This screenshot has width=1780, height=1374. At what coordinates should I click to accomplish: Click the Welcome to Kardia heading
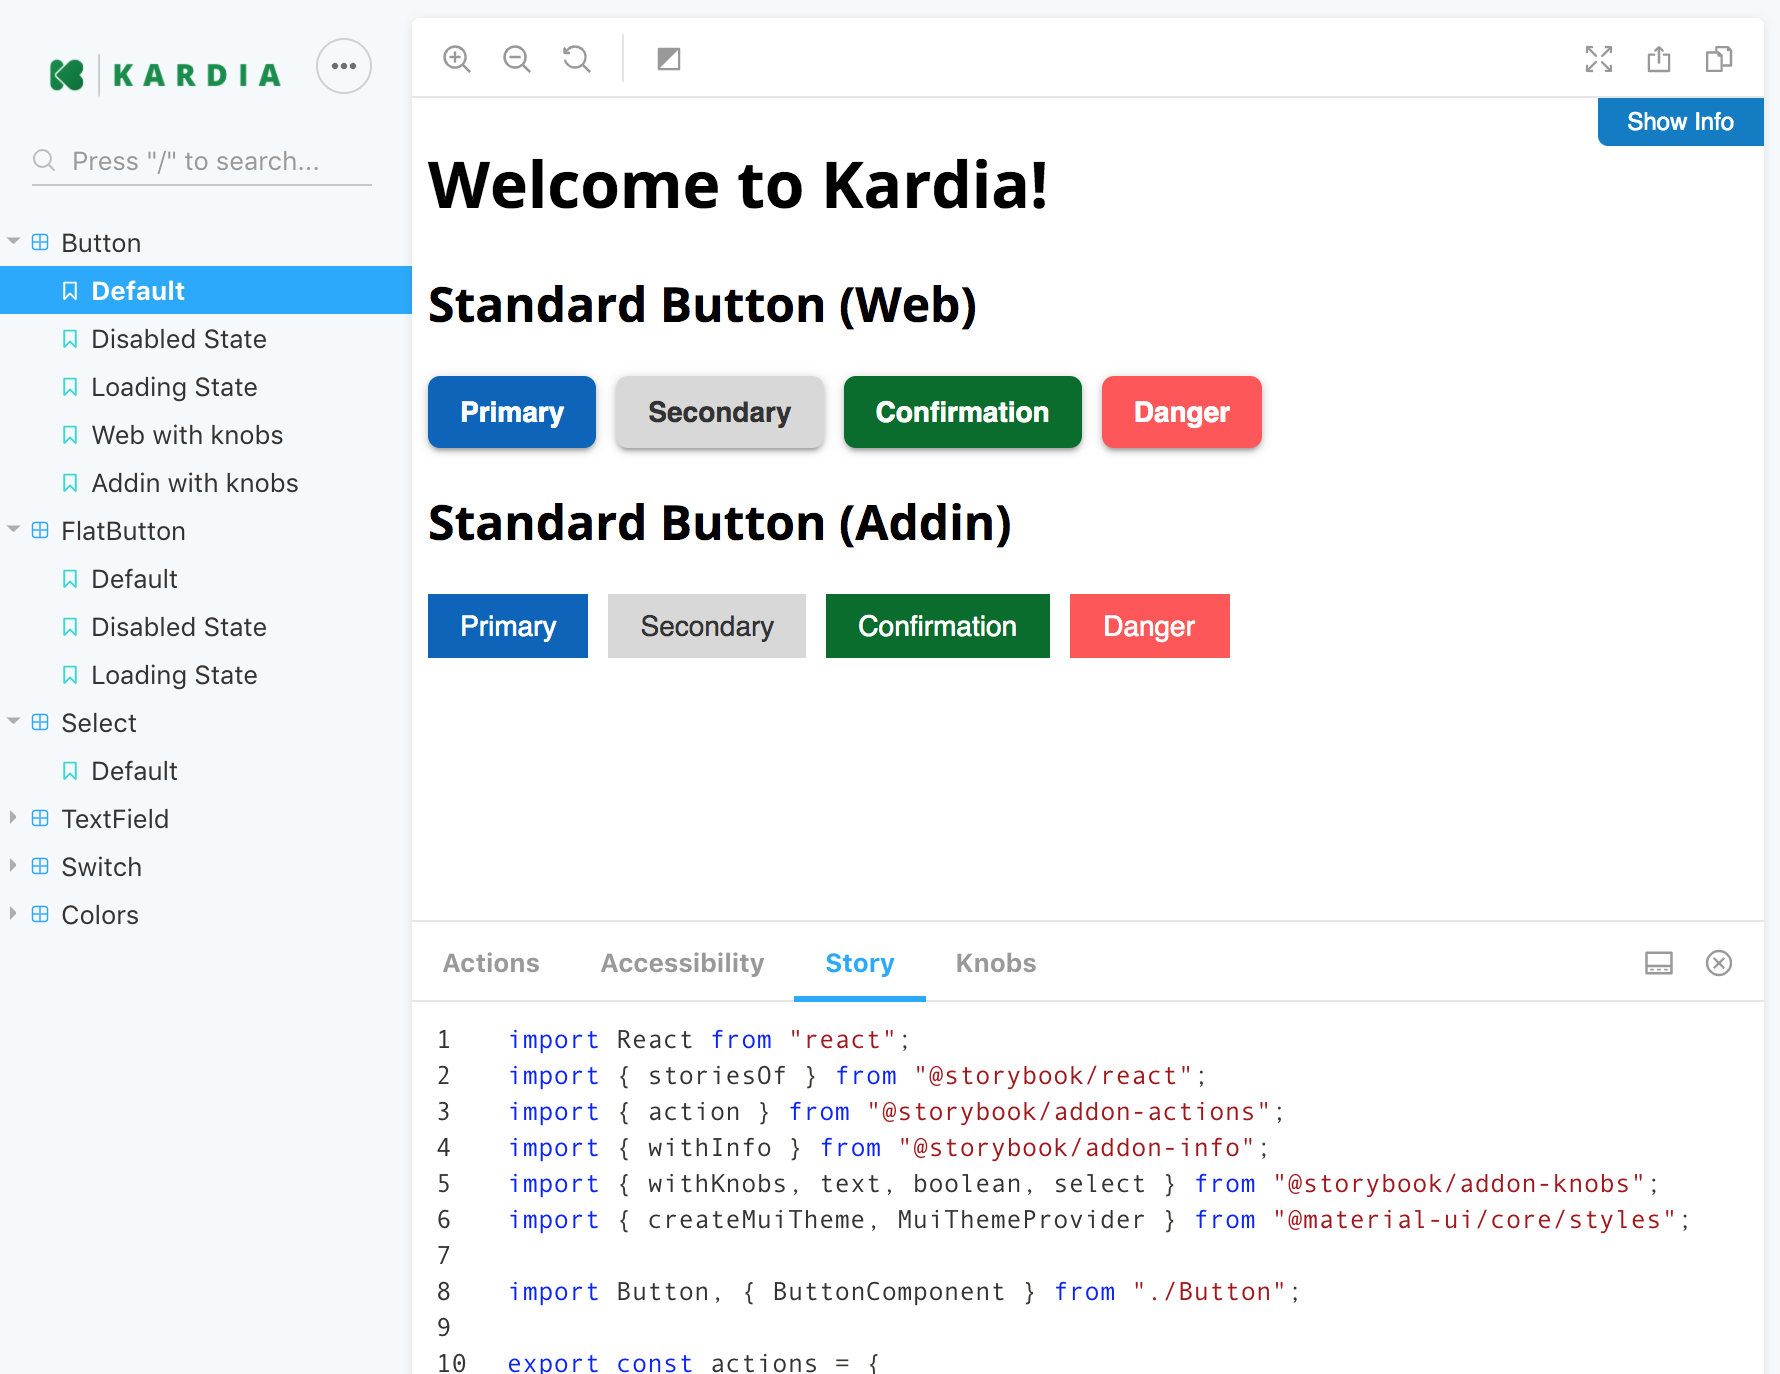pyautogui.click(x=738, y=185)
